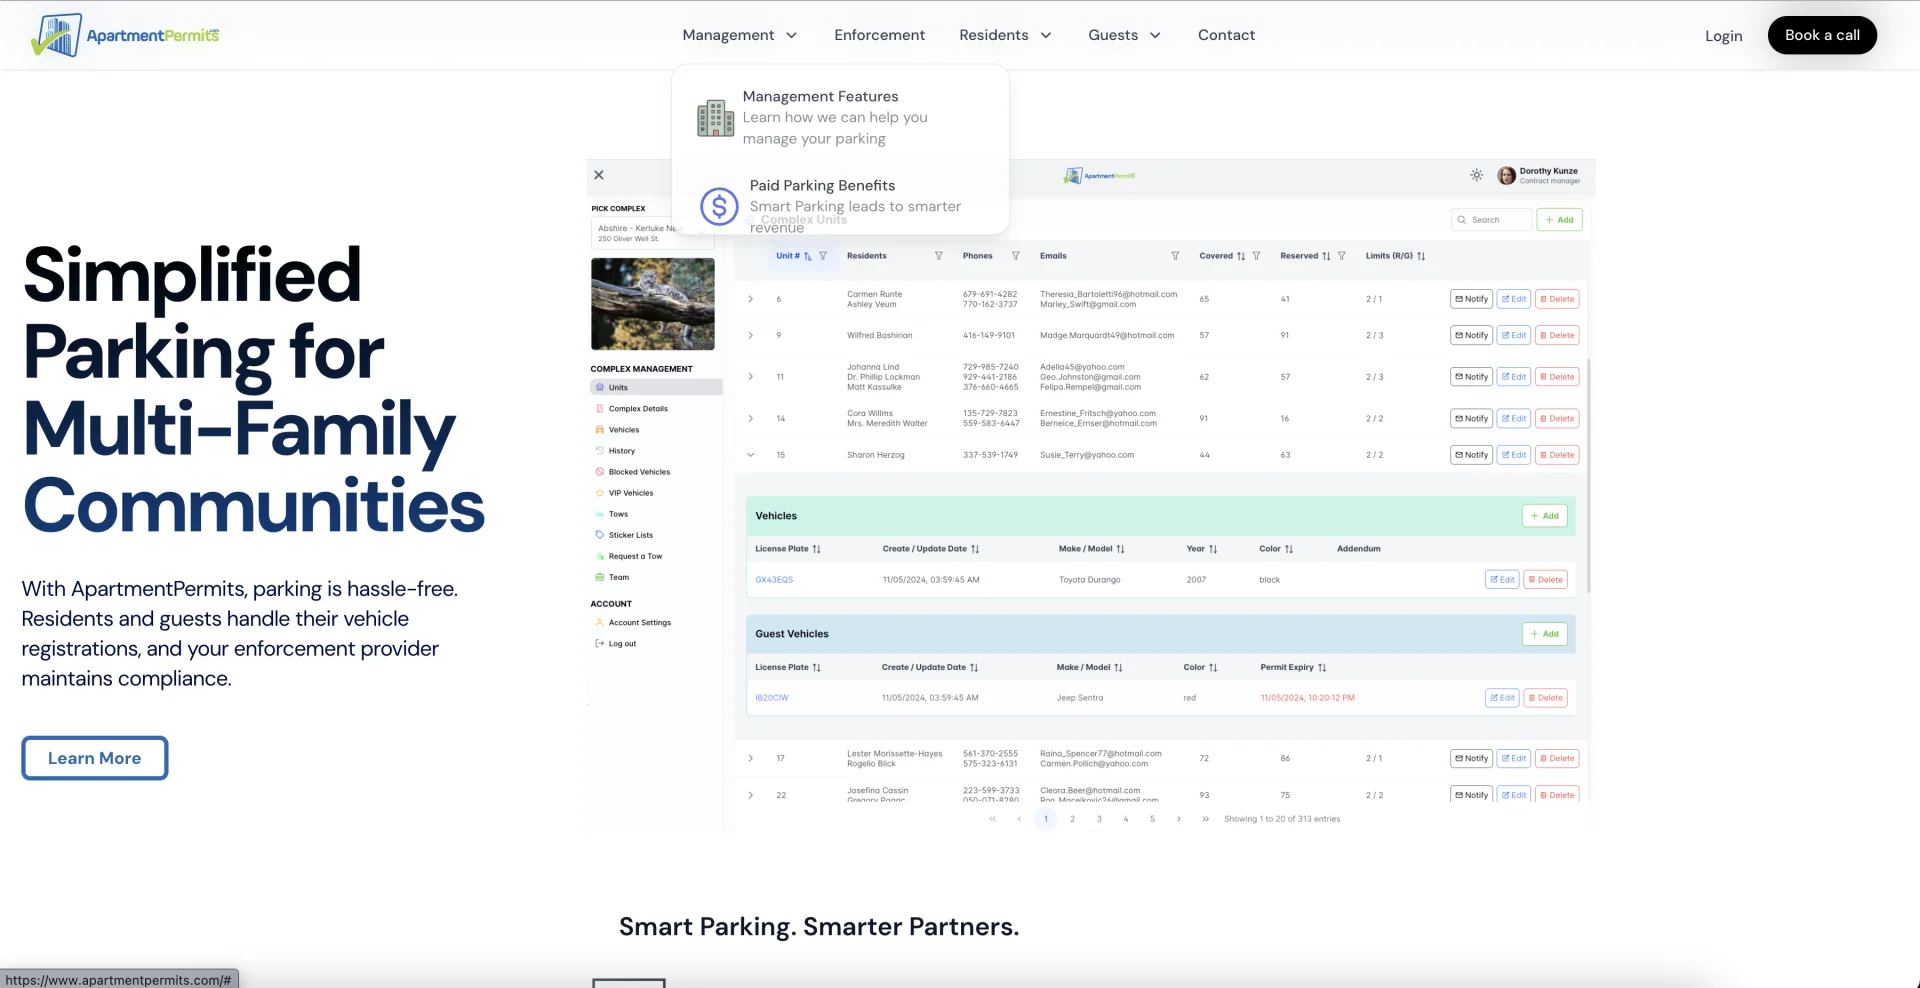Open the Management dropdown menu
The width and height of the screenshot is (1920, 988).
coord(740,35)
